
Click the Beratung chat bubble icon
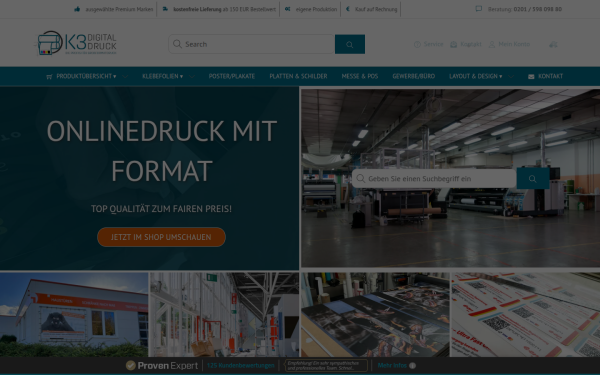click(x=478, y=8)
